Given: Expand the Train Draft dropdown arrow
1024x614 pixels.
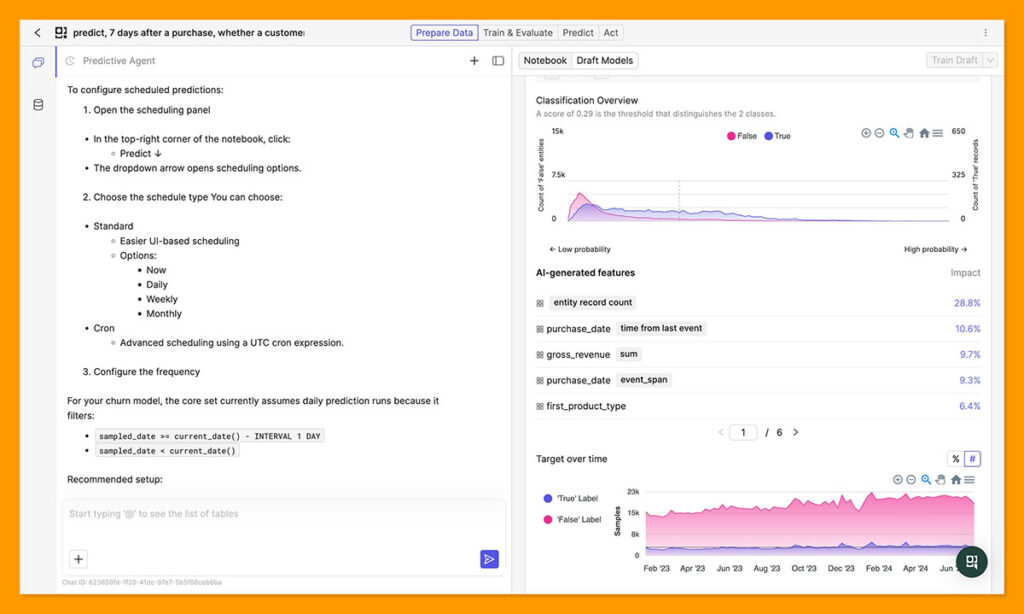Looking at the screenshot, I should point(991,60).
